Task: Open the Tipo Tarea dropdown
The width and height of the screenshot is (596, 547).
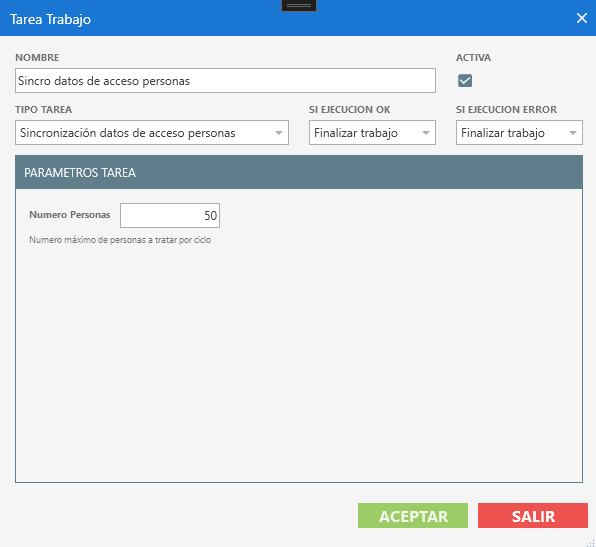Action: tap(152, 133)
